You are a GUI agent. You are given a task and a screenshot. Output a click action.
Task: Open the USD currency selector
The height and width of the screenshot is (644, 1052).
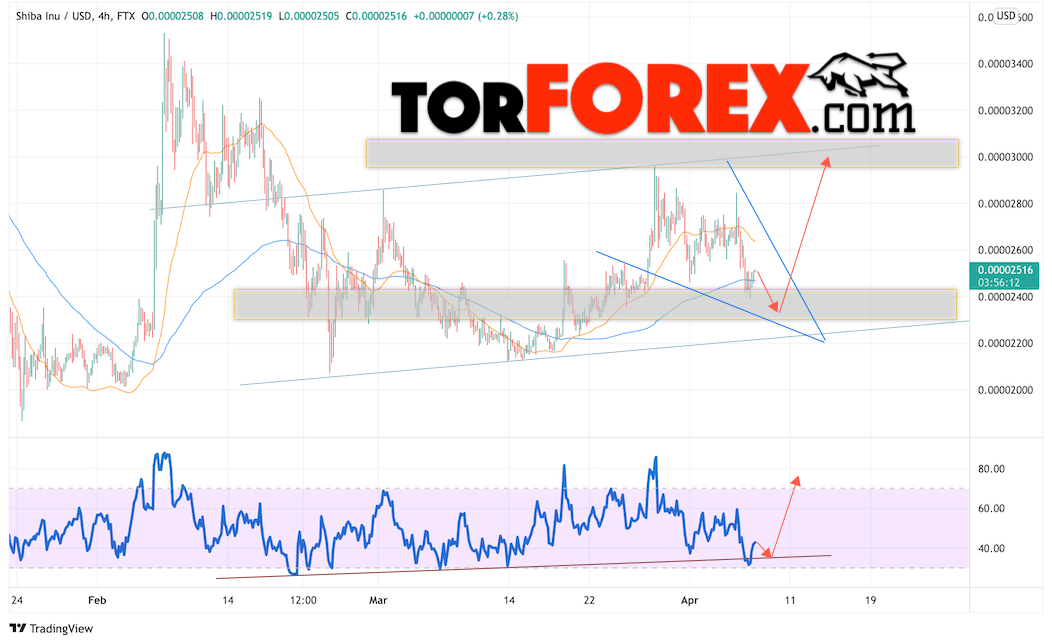[x=1005, y=15]
